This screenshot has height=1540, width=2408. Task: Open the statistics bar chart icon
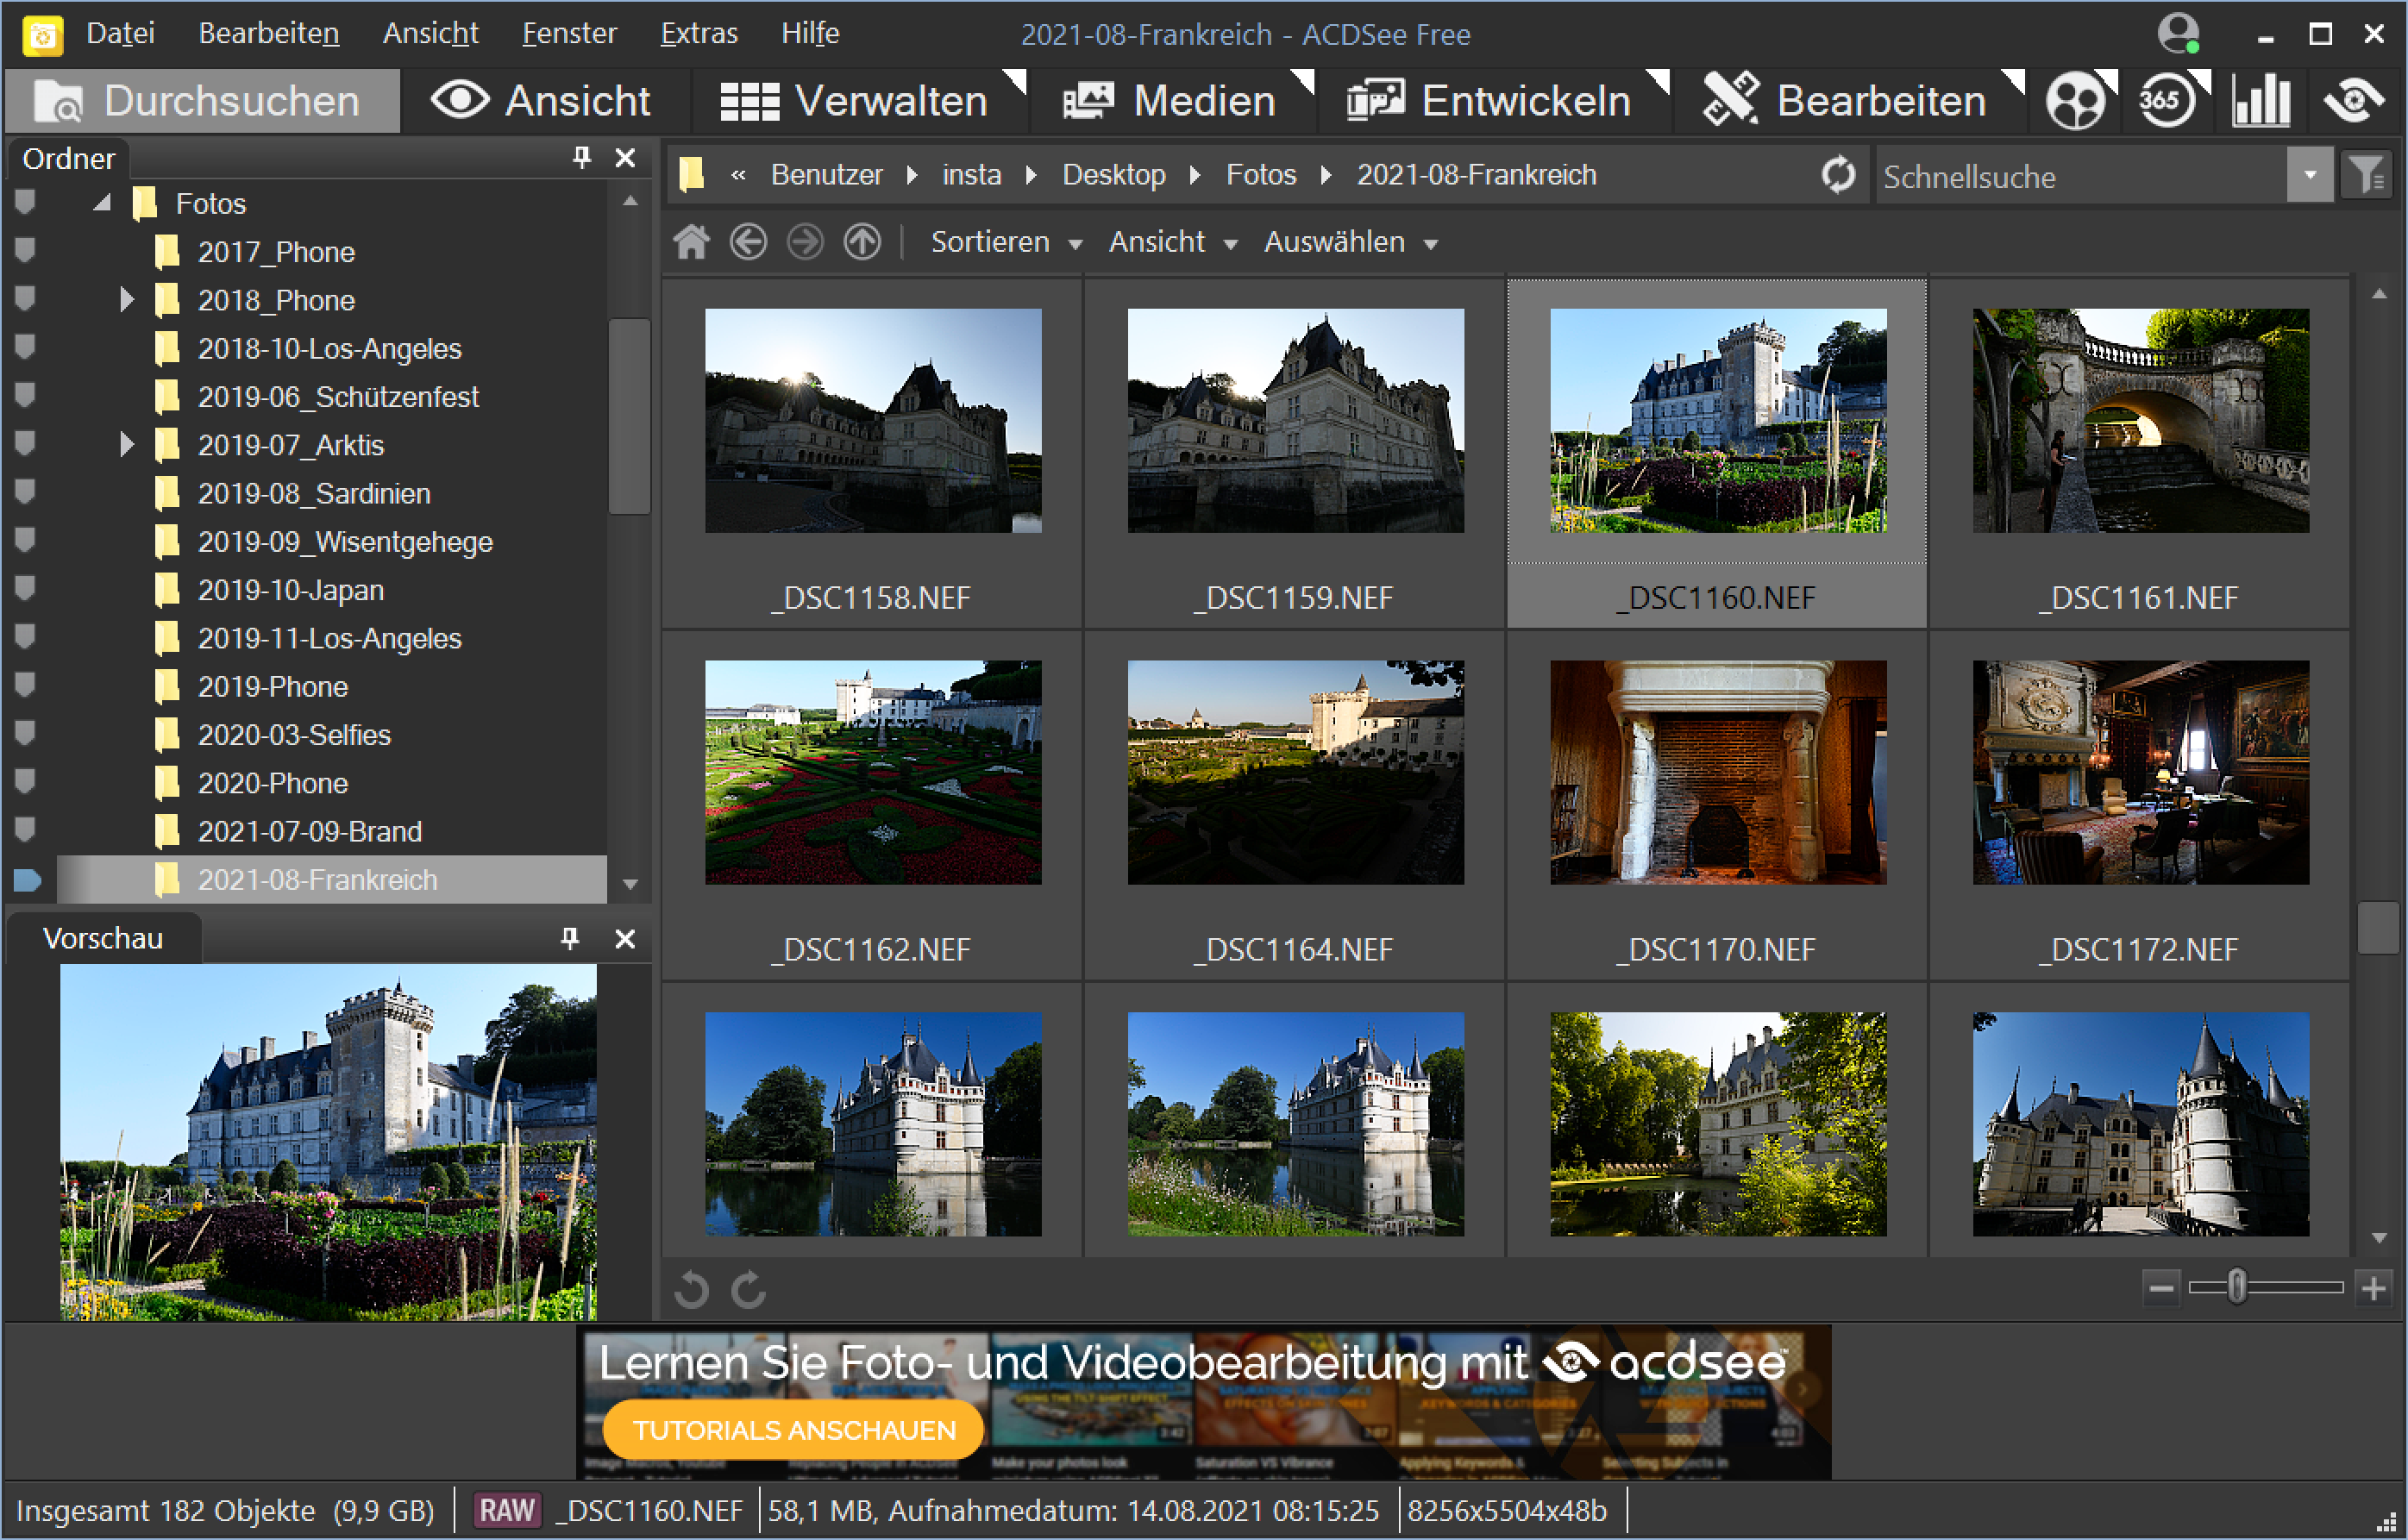tap(2260, 101)
